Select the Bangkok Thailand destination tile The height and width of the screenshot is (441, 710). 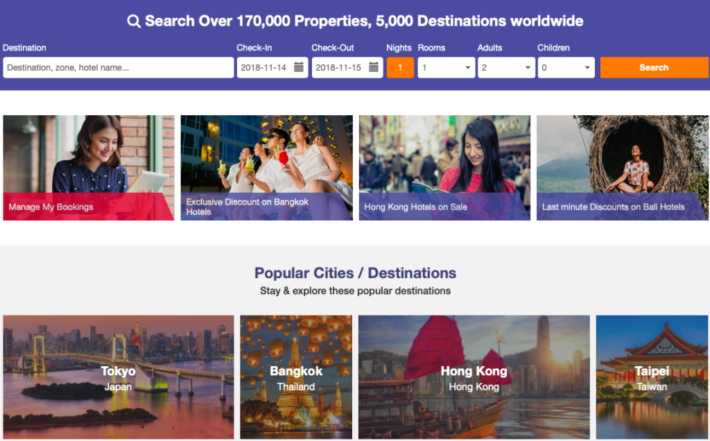pyautogui.click(x=296, y=377)
